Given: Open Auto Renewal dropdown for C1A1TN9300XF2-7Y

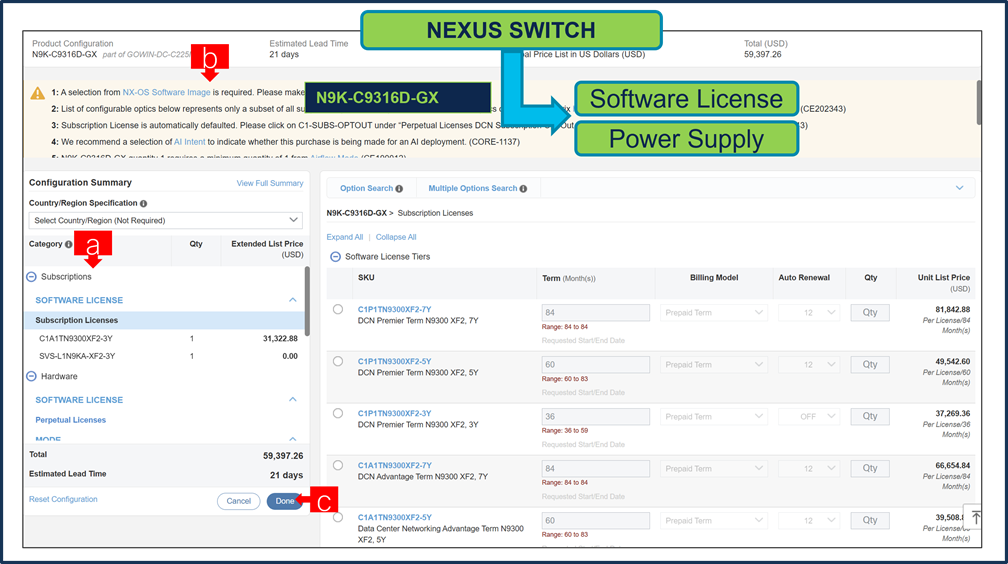Looking at the screenshot, I should [x=809, y=469].
